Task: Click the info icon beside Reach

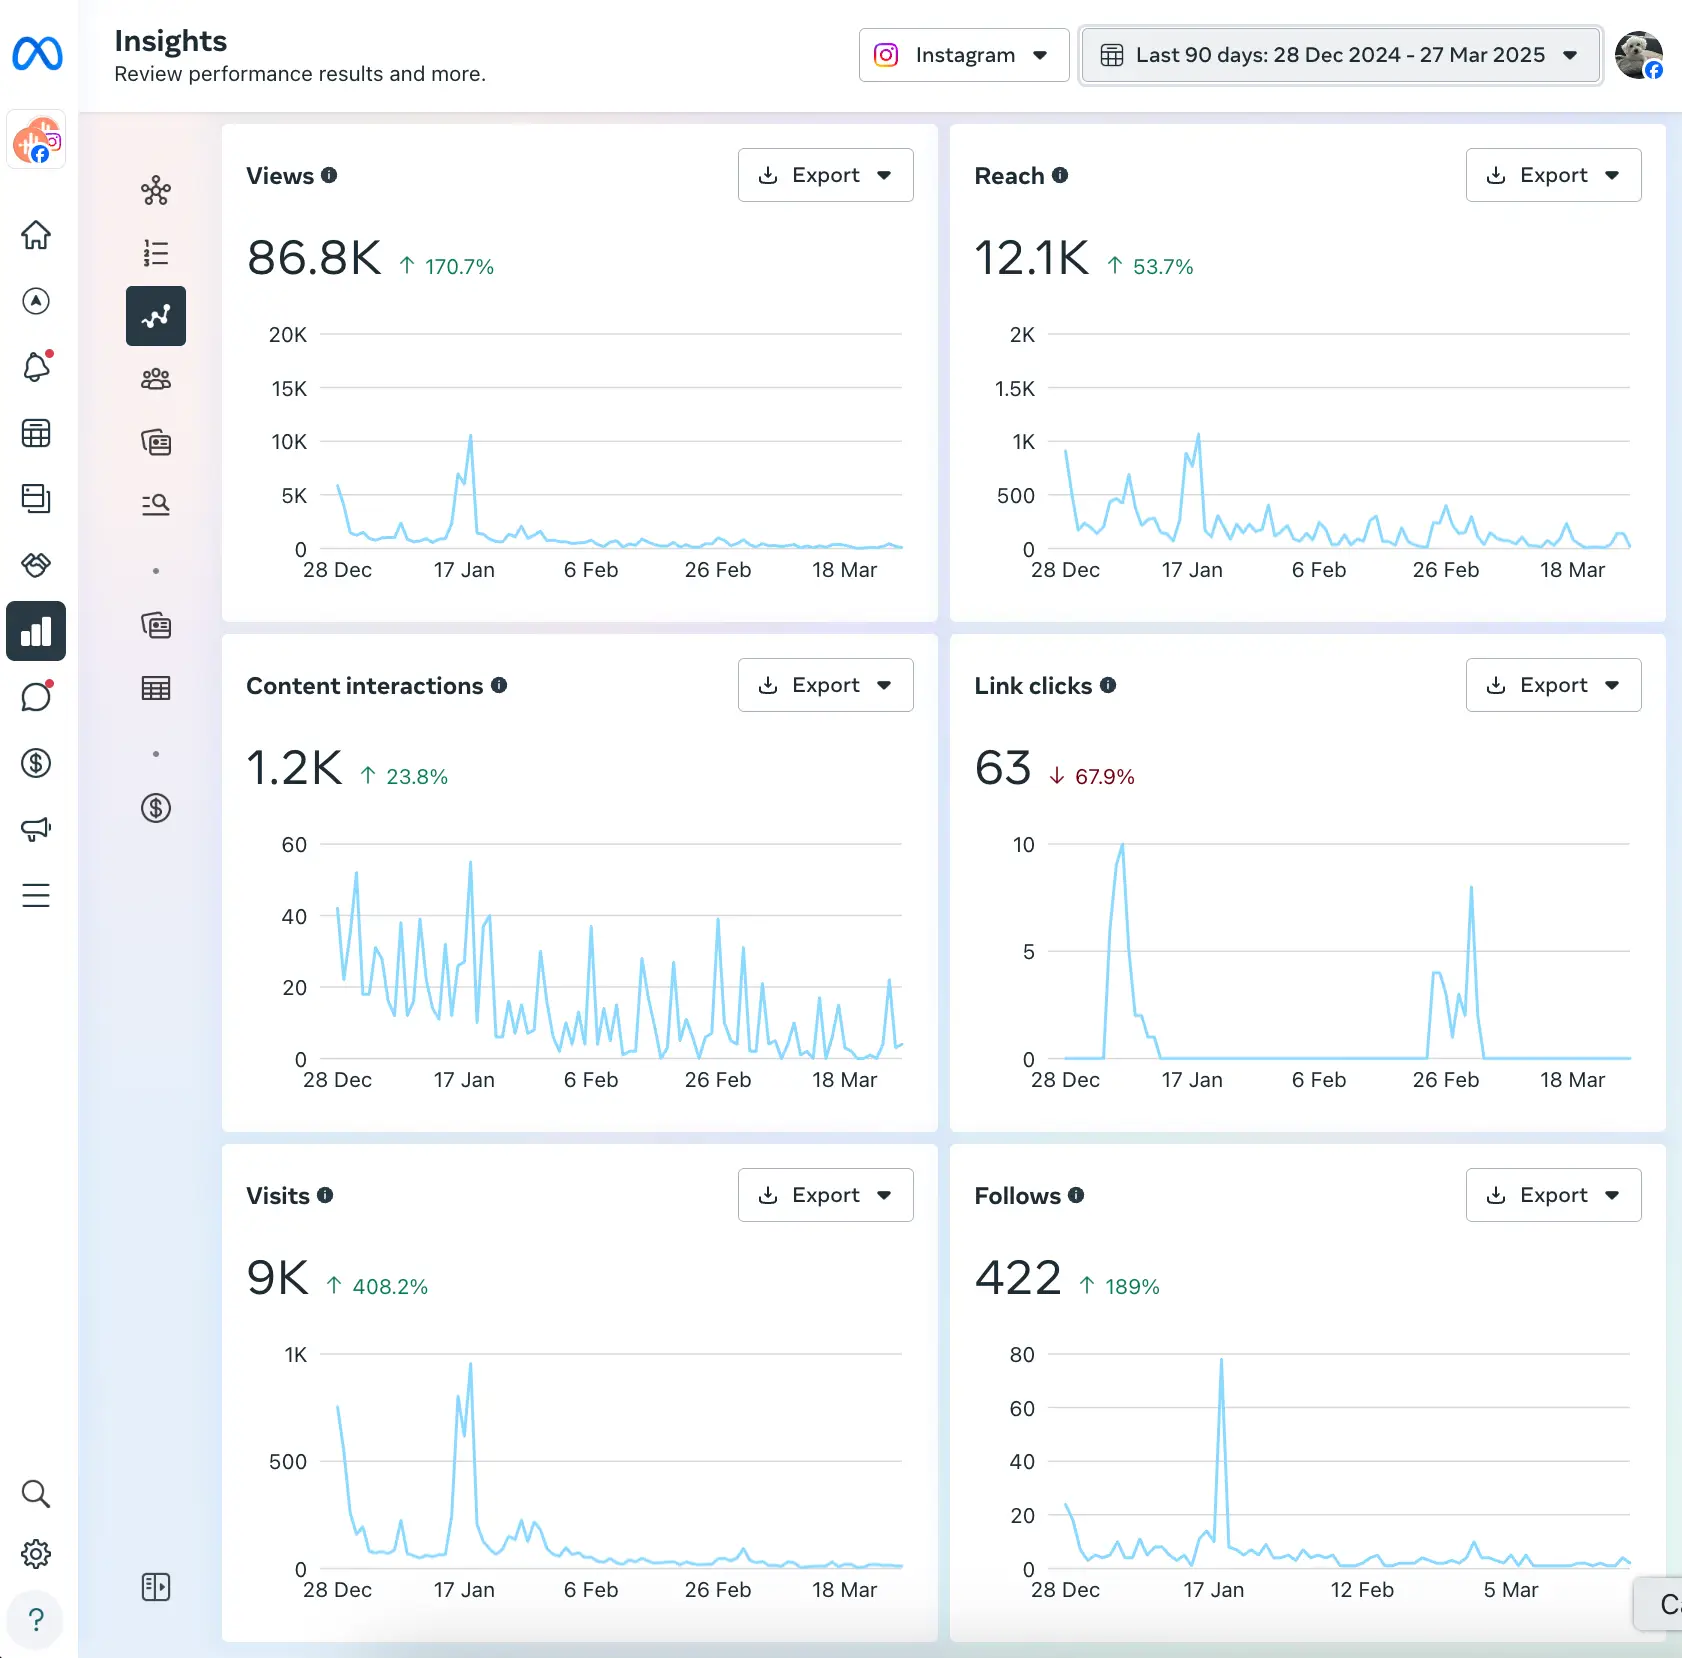Action: (1060, 176)
